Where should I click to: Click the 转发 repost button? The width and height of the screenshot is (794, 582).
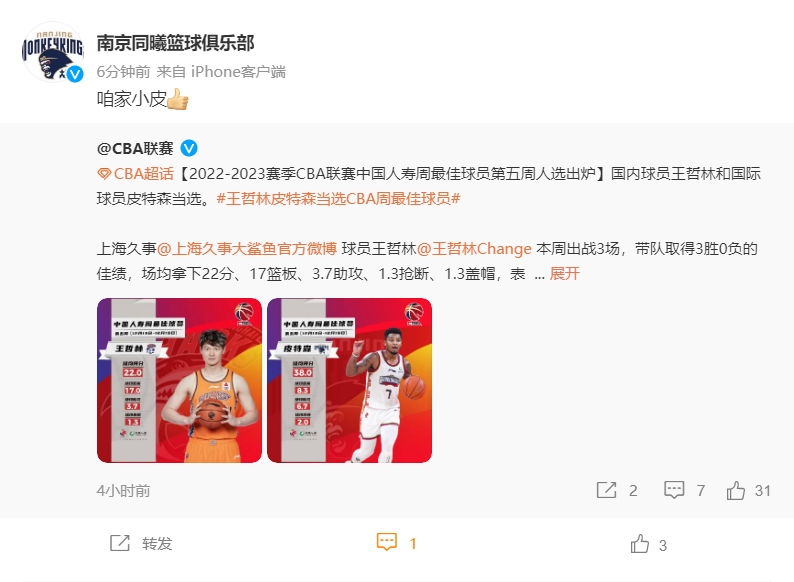coord(141,543)
